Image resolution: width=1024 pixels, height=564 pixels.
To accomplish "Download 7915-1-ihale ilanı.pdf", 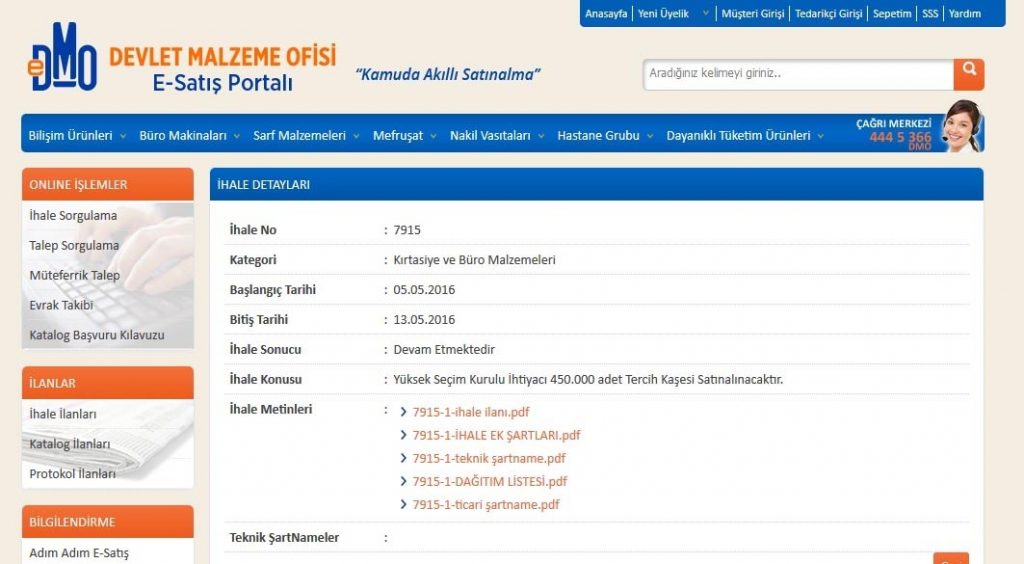I will pos(471,412).
